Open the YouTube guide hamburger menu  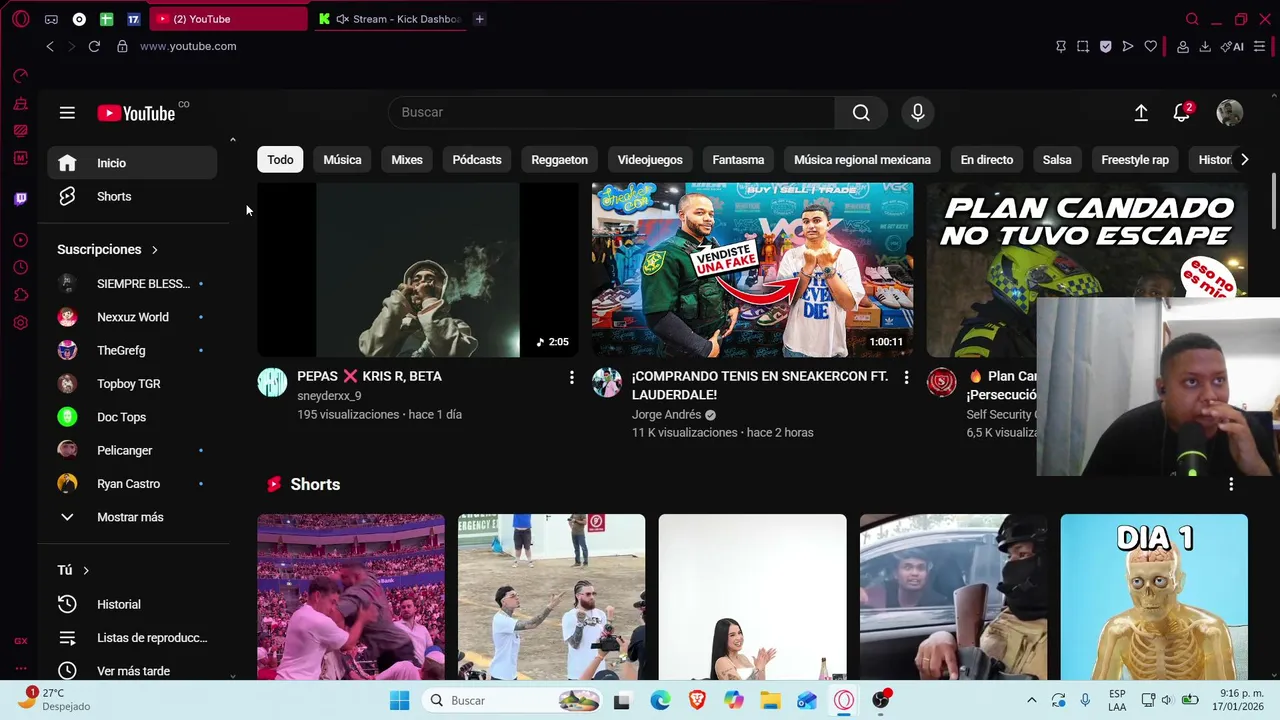coord(67,113)
